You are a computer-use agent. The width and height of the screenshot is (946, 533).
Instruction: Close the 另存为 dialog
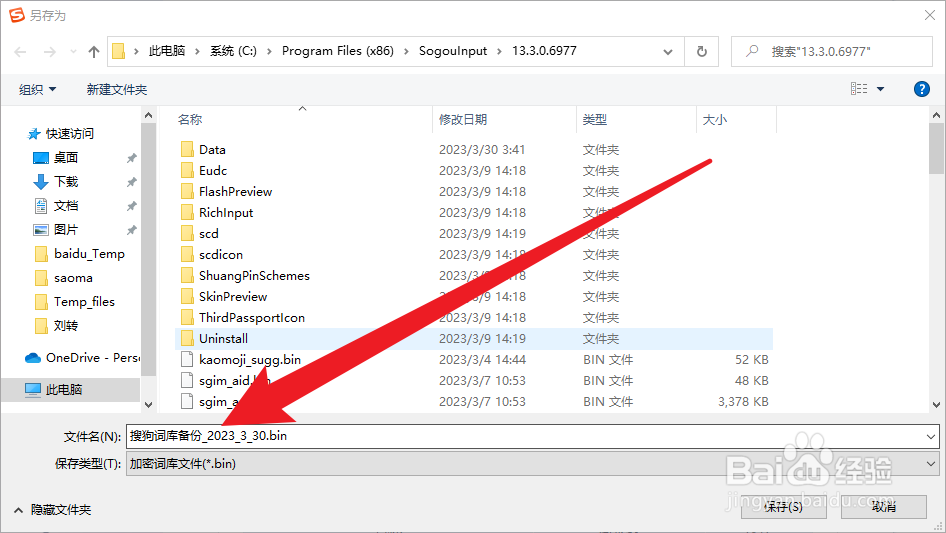930,15
